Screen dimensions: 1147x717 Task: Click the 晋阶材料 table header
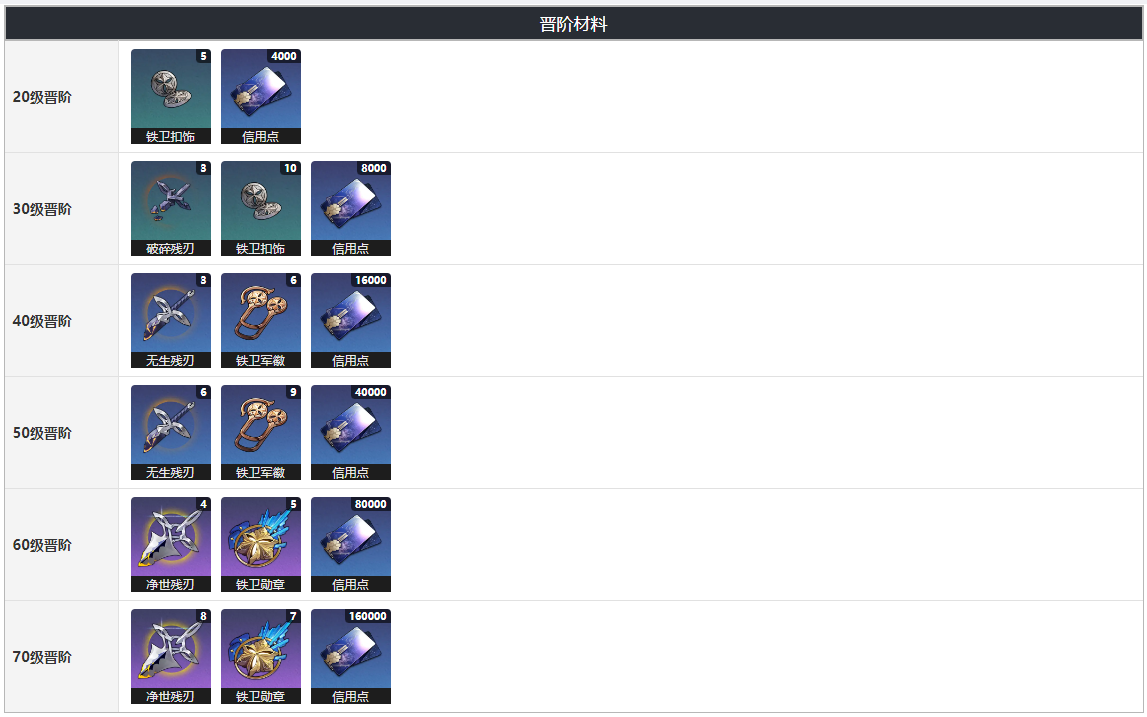(574, 24)
